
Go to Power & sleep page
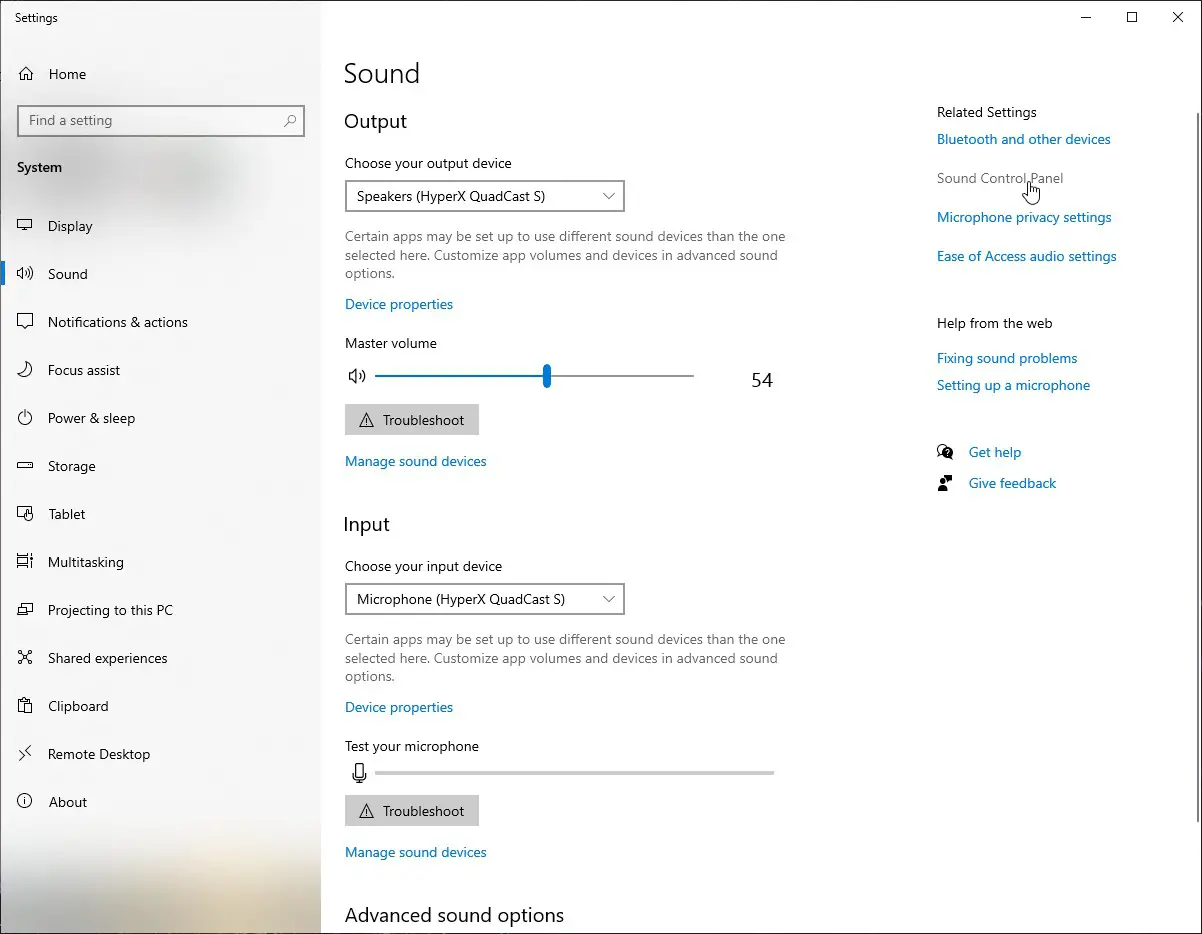tap(160, 418)
